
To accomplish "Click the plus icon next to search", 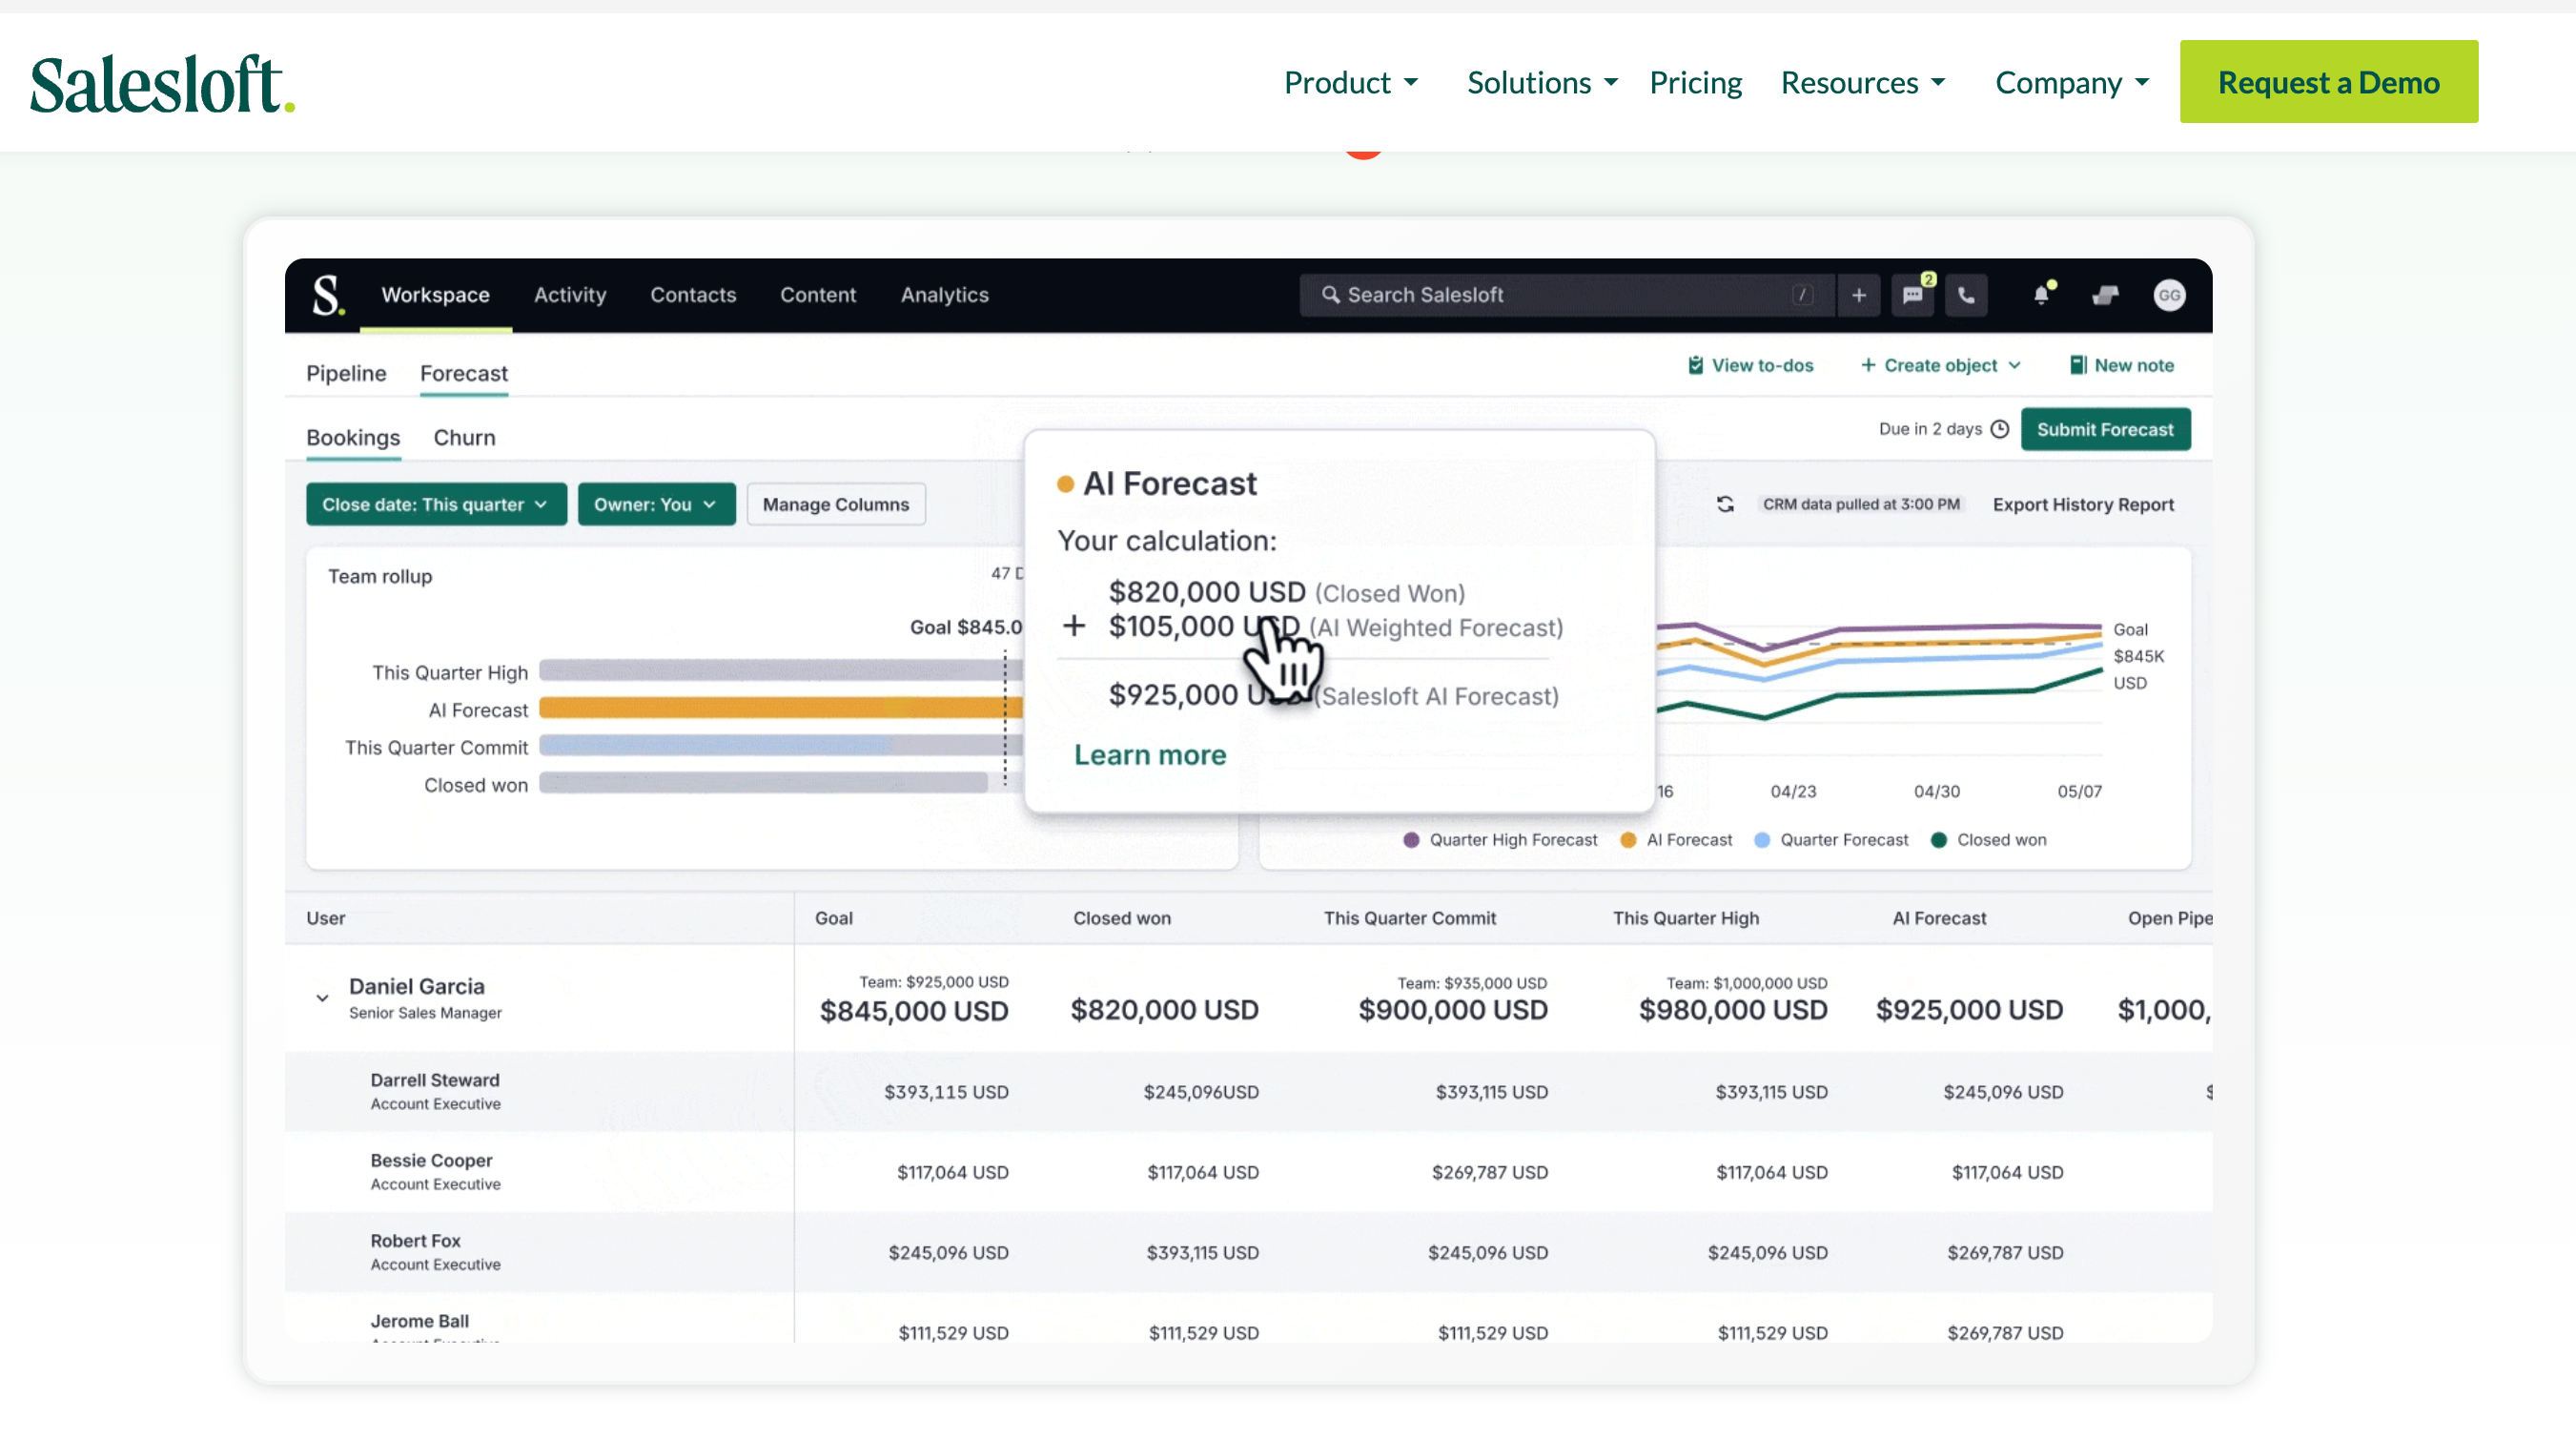I will pos(1859,295).
